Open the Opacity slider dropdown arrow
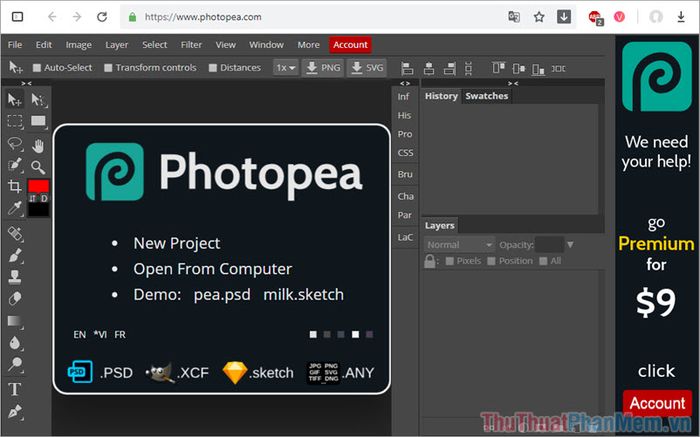 (570, 245)
